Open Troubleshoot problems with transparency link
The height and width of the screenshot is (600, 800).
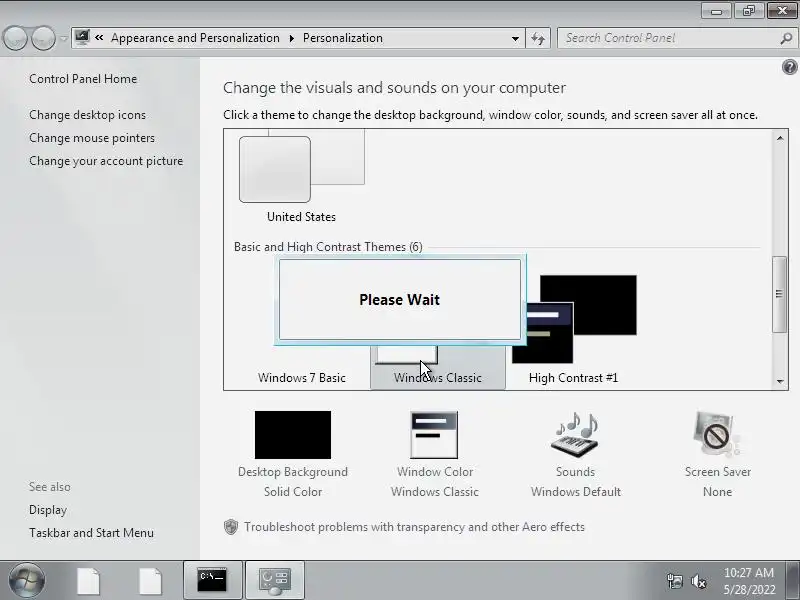click(414, 527)
